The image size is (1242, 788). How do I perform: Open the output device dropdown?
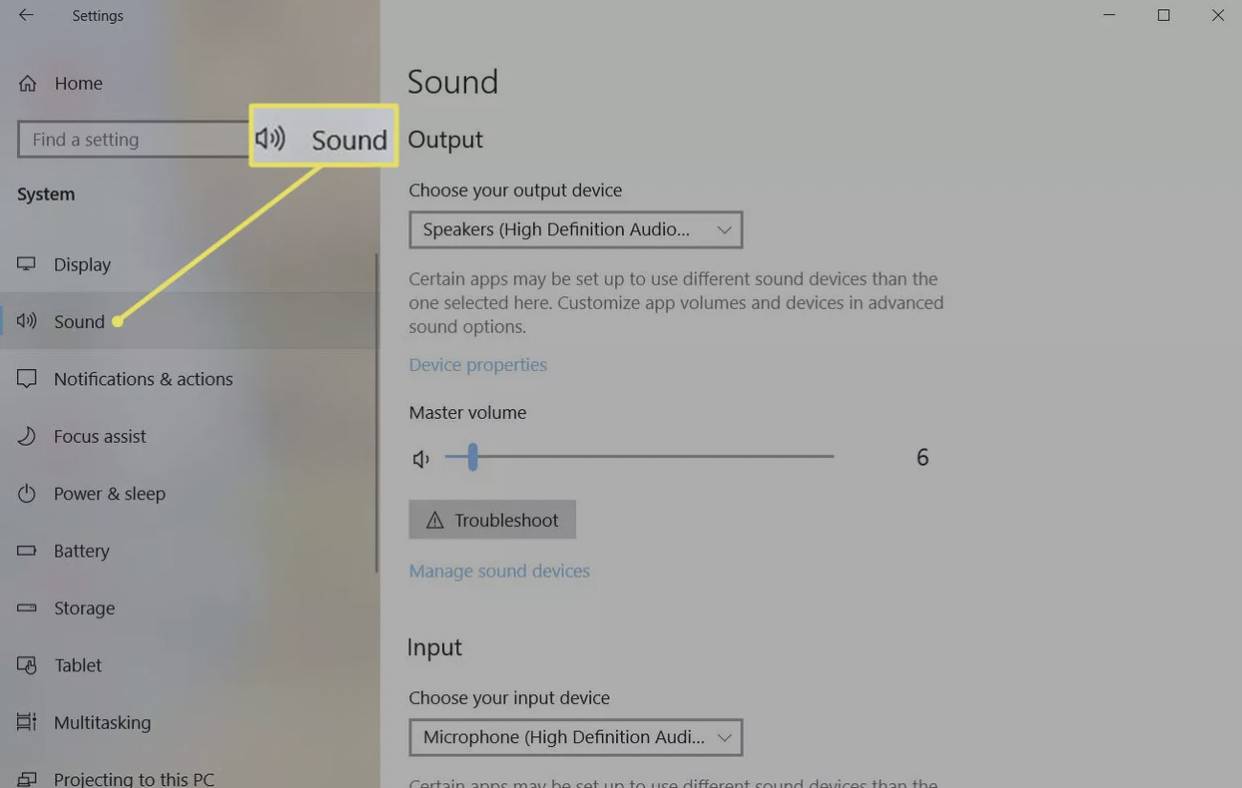[575, 230]
